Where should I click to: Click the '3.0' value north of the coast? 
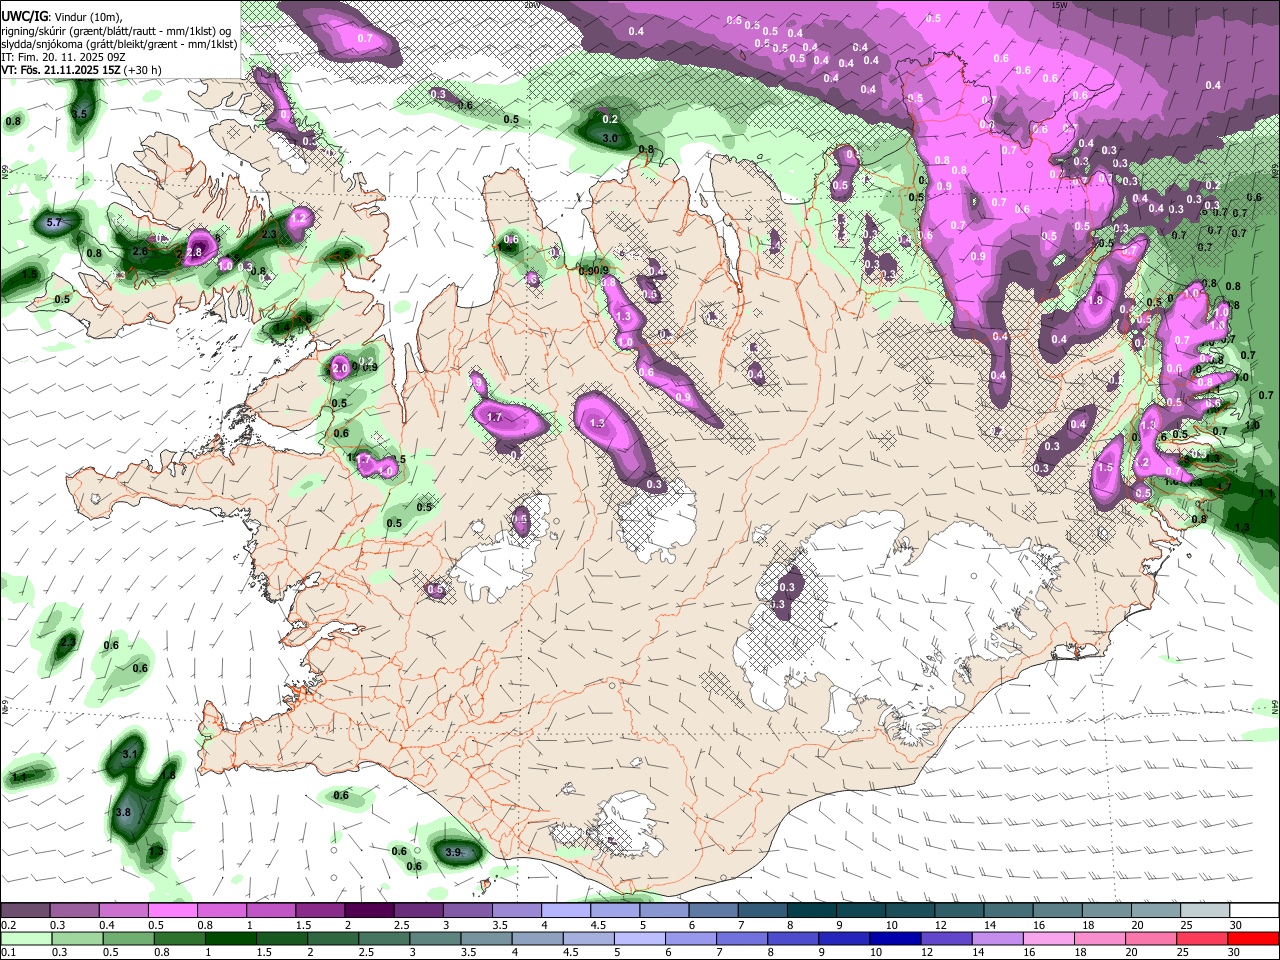(610, 139)
